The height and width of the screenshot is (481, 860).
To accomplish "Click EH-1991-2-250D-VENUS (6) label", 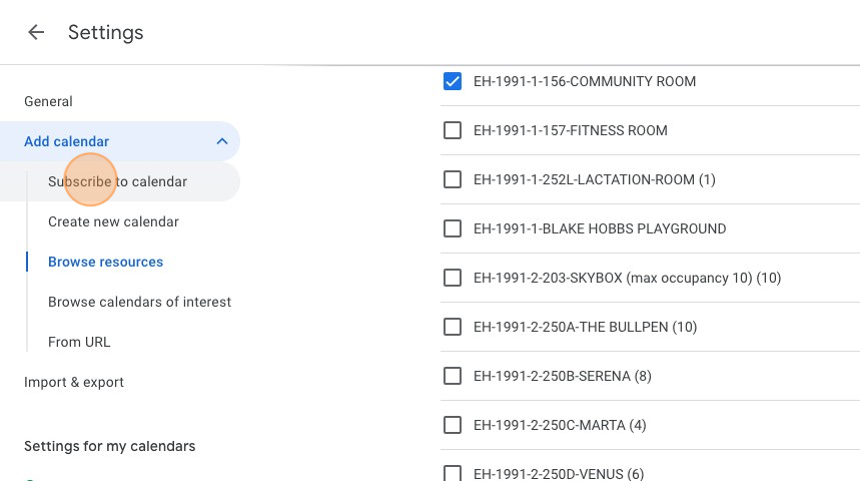I will [559, 473].
